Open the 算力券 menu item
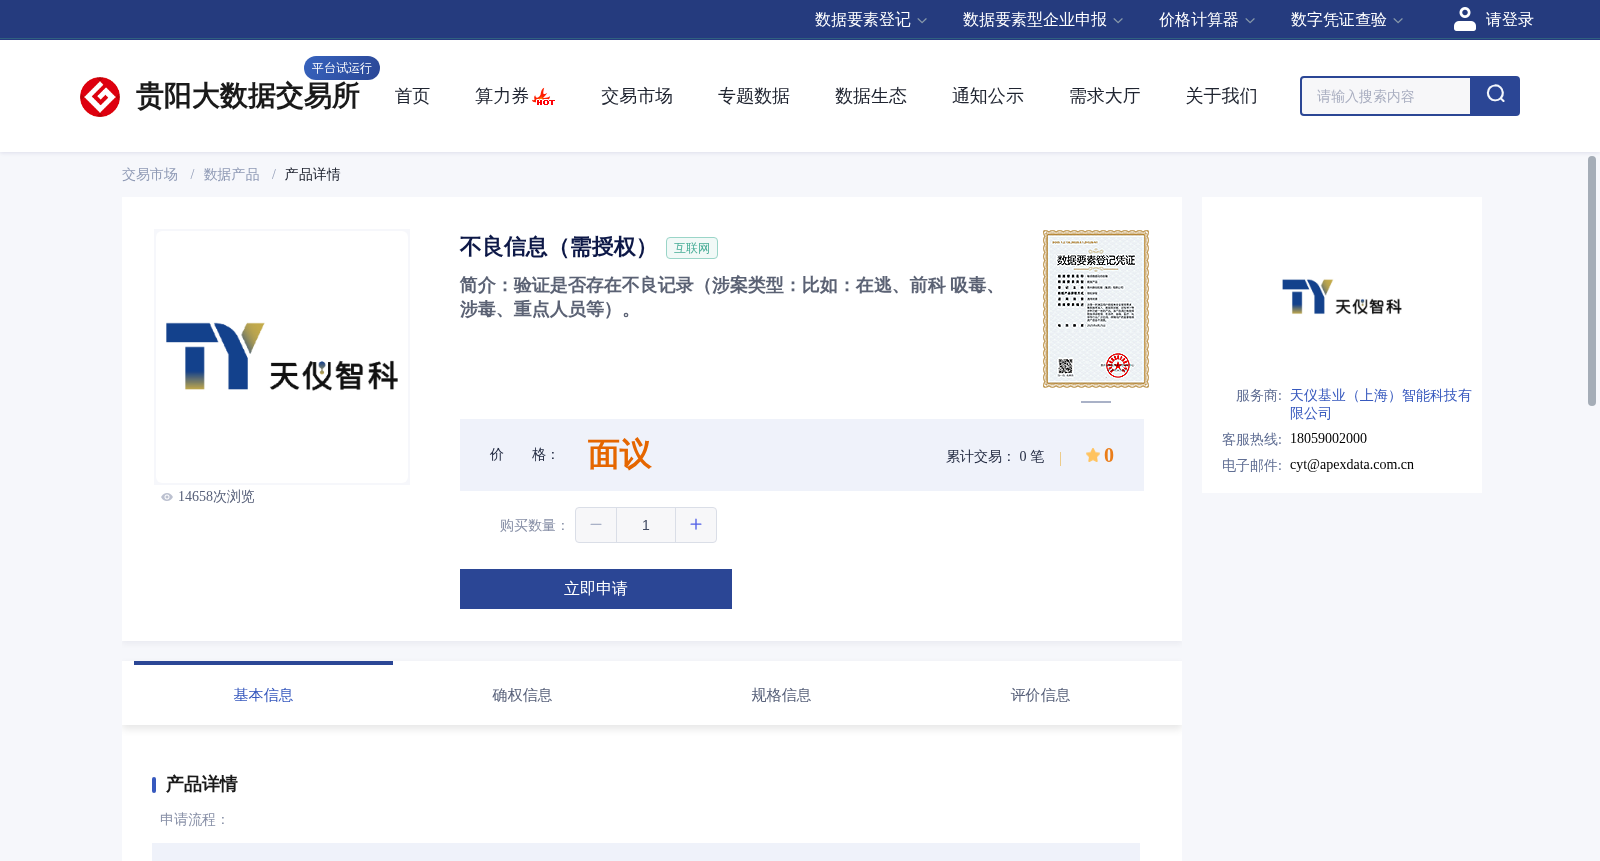Viewport: 1600px width, 861px height. point(502,96)
